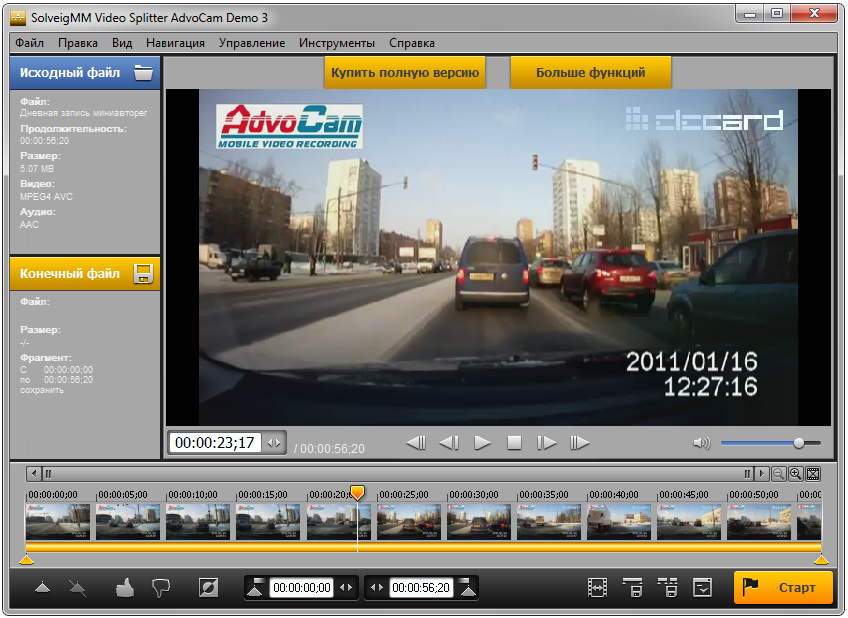Zoom in the timeline
This screenshot has height=618, width=848.
795,474
